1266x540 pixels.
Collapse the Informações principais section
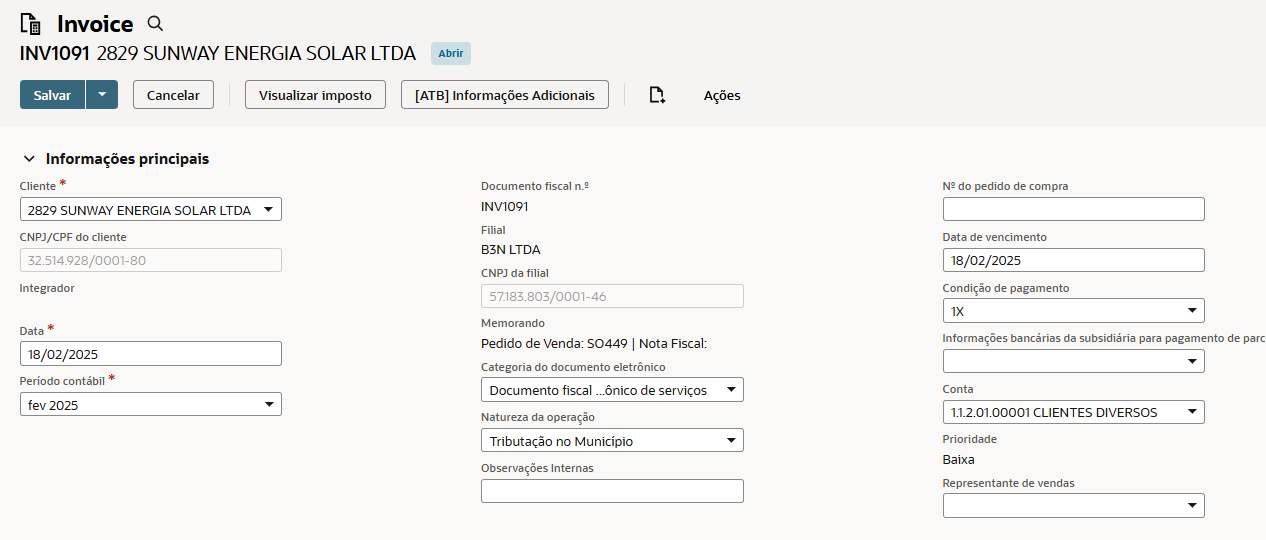pyautogui.click(x=29, y=159)
